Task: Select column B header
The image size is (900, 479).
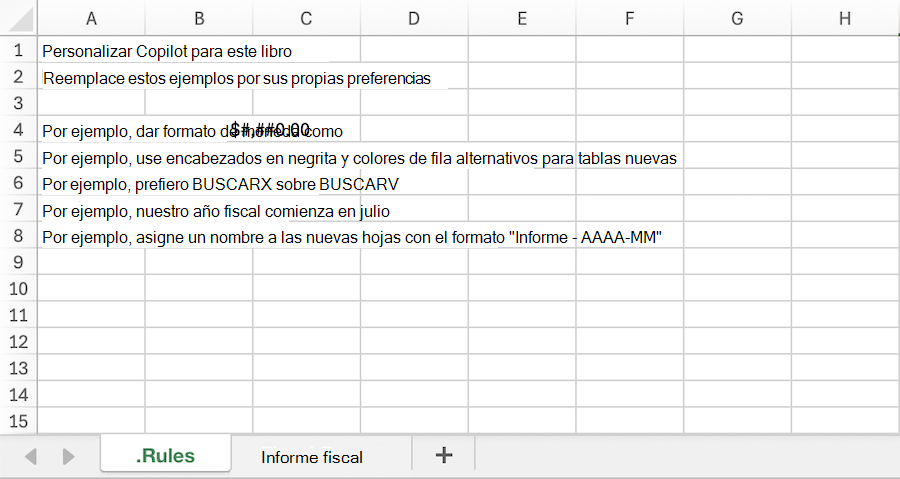Action: (x=199, y=18)
